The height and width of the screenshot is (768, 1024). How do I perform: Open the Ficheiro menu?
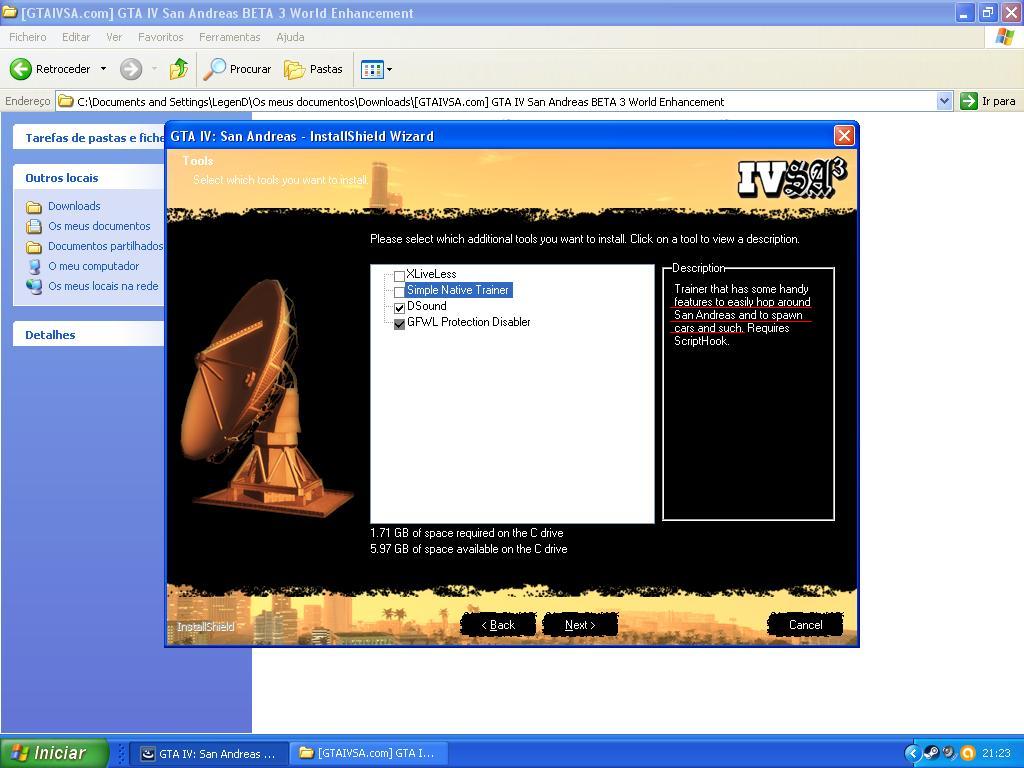(27, 37)
